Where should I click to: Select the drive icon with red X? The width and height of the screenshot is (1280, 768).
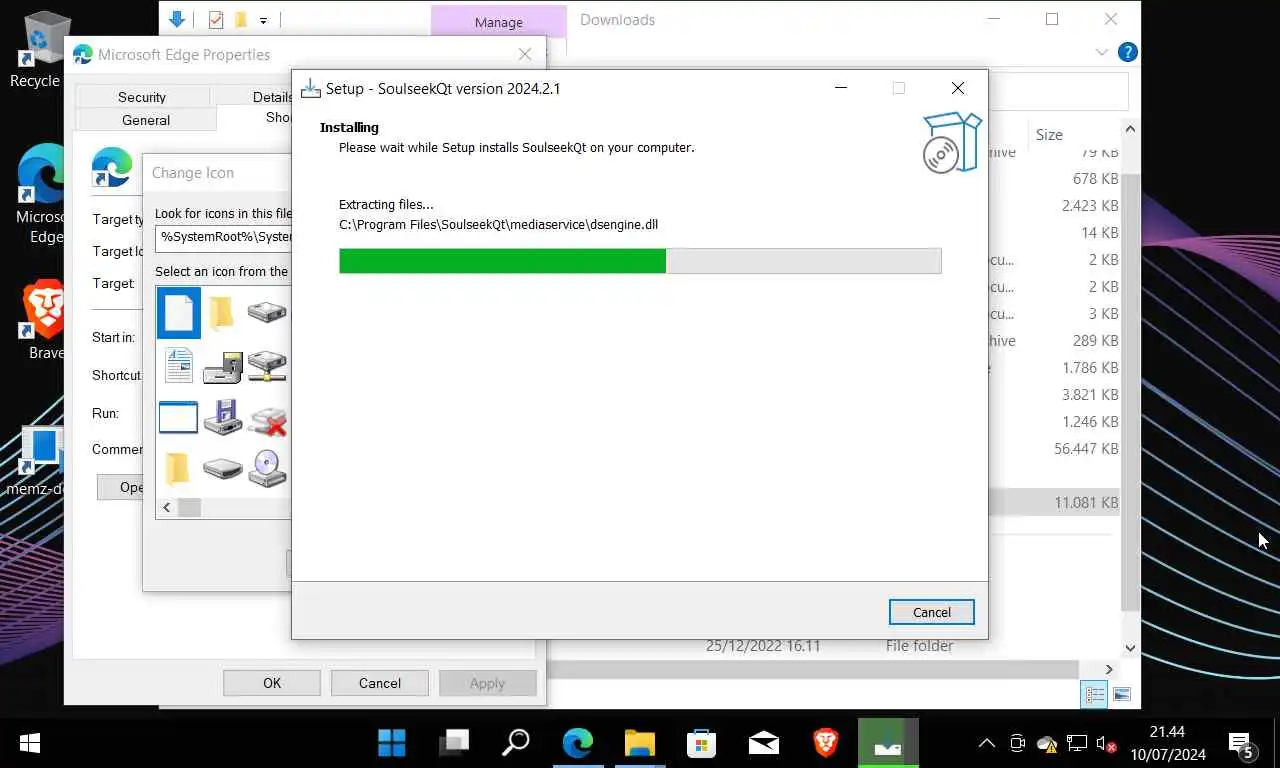coord(267,420)
